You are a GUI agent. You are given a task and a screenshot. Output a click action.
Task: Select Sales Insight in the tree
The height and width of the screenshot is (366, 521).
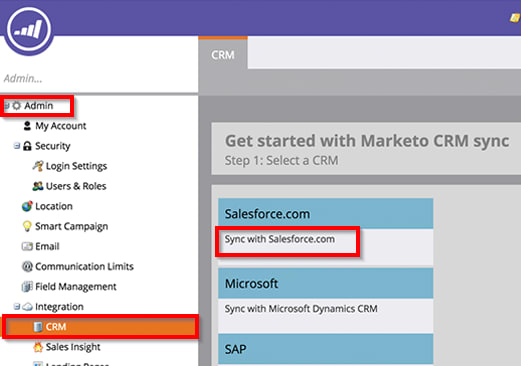[x=73, y=347]
